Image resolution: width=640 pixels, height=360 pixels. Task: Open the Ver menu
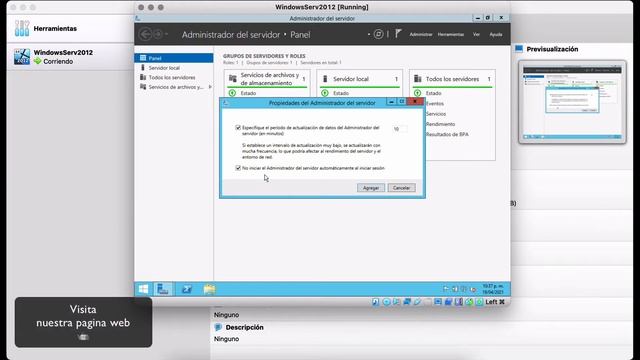(476, 35)
